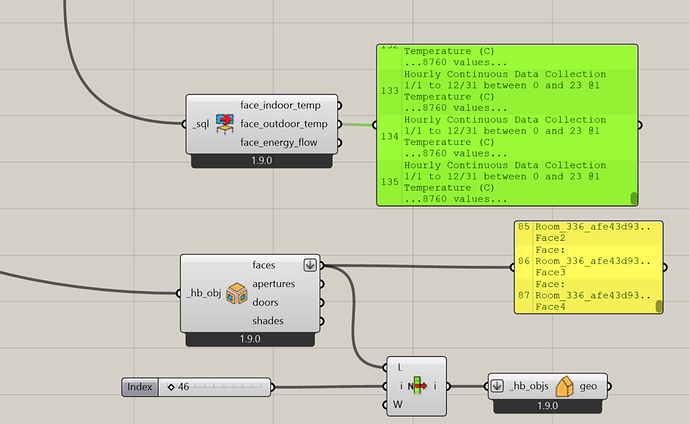Select the face_energy_flow output
This screenshot has height=424, width=689.
point(287,143)
